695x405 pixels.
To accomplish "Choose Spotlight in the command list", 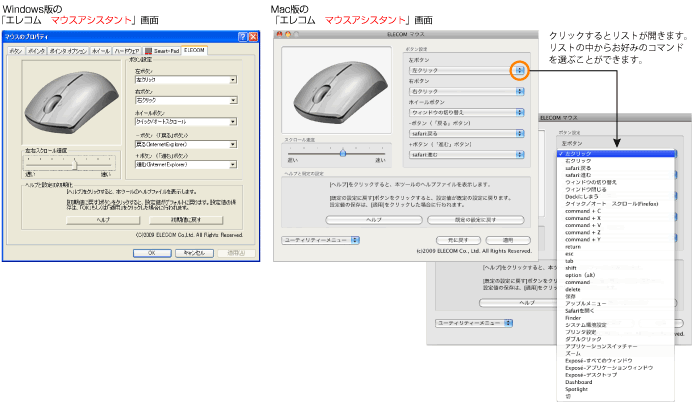I will click(616, 389).
